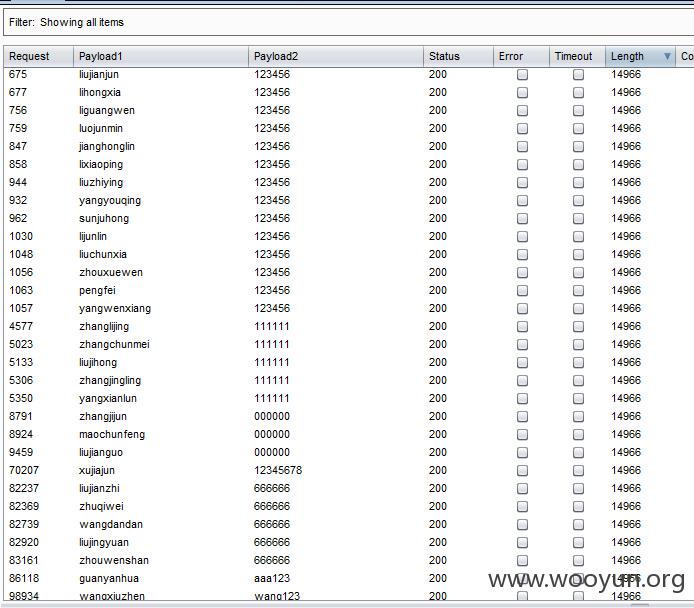This screenshot has height=608, width=694.
Task: Sort by the Error column header
Action: click(x=521, y=56)
